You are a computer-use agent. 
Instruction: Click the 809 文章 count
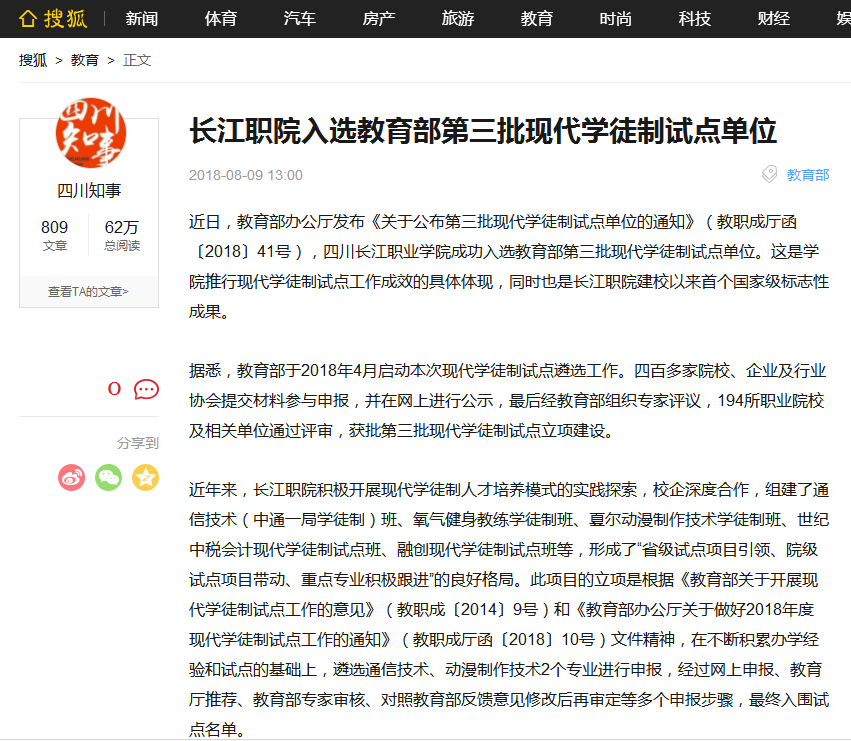click(54, 235)
